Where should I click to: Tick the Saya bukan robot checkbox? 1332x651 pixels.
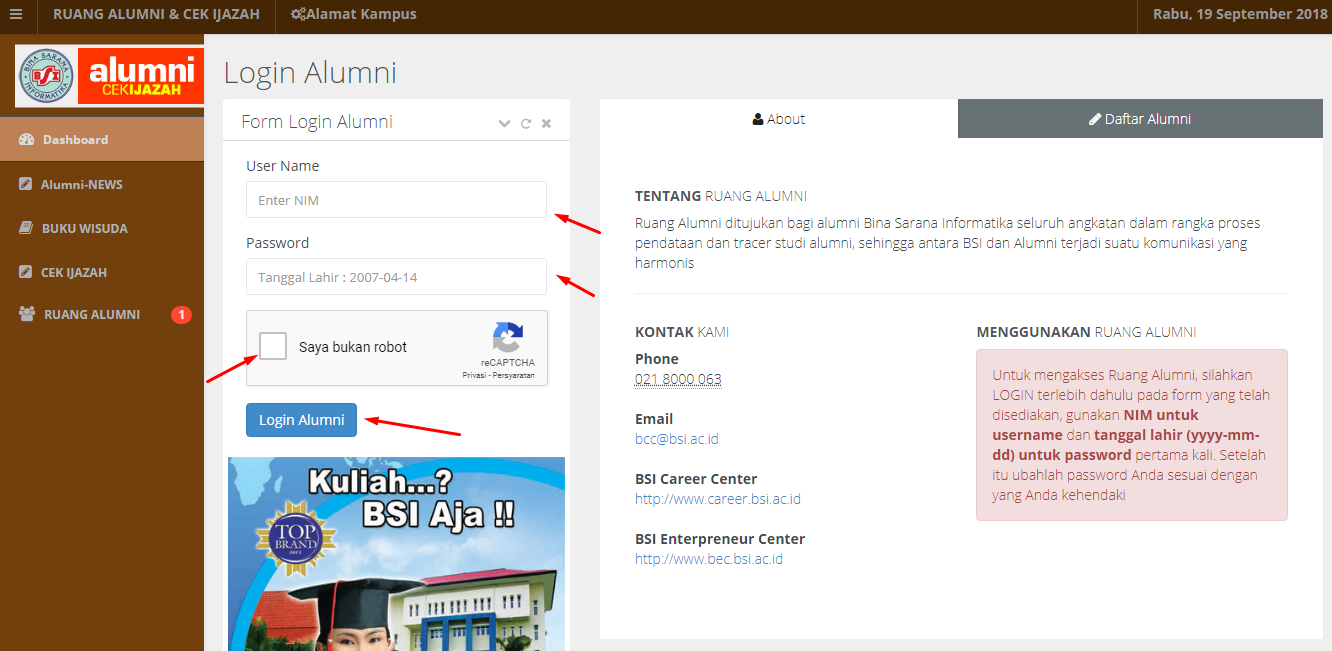coord(273,347)
